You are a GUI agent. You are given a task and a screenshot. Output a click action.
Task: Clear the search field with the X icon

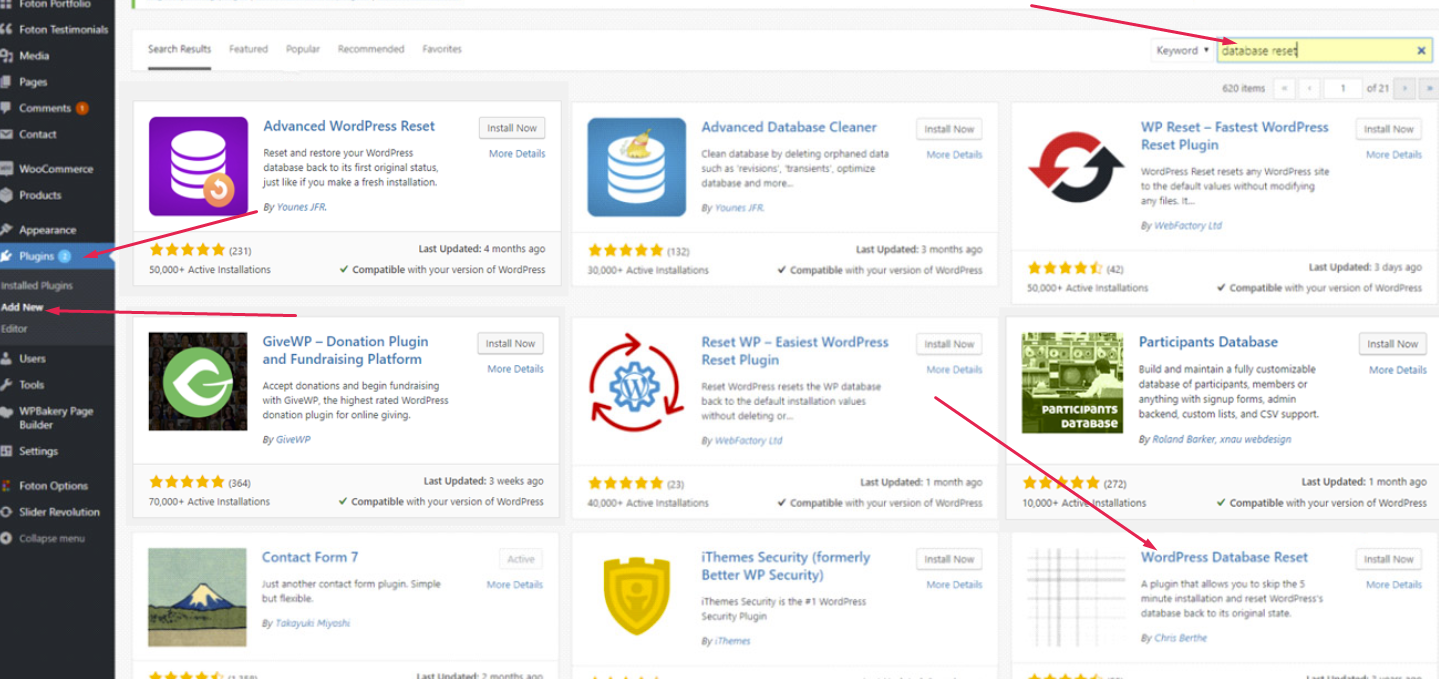[x=1421, y=51]
